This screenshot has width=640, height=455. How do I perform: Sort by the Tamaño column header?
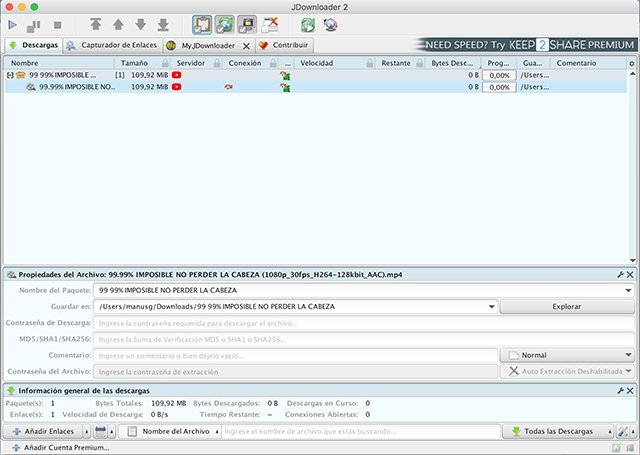(134, 63)
